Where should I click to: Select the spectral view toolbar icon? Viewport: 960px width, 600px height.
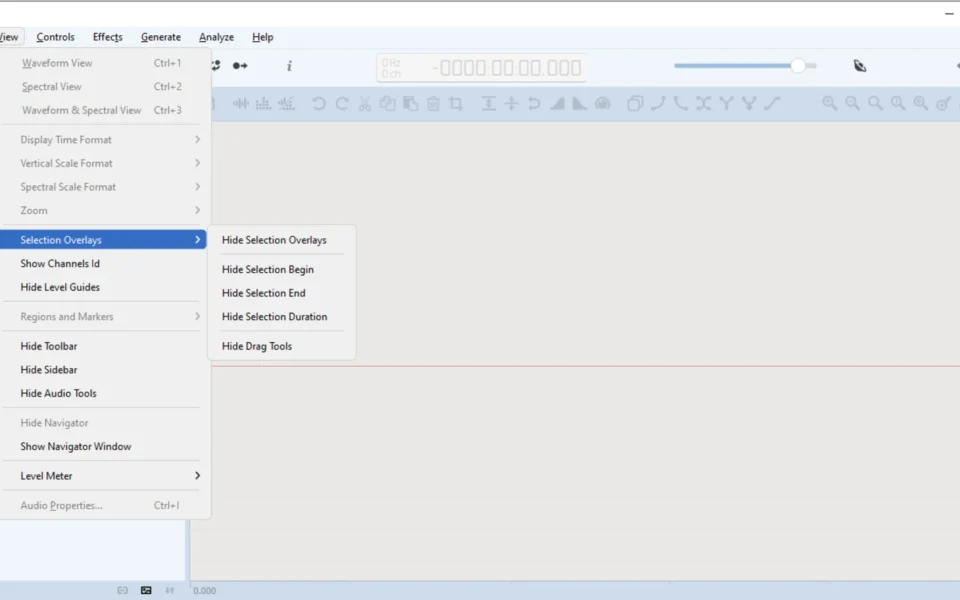pos(263,103)
